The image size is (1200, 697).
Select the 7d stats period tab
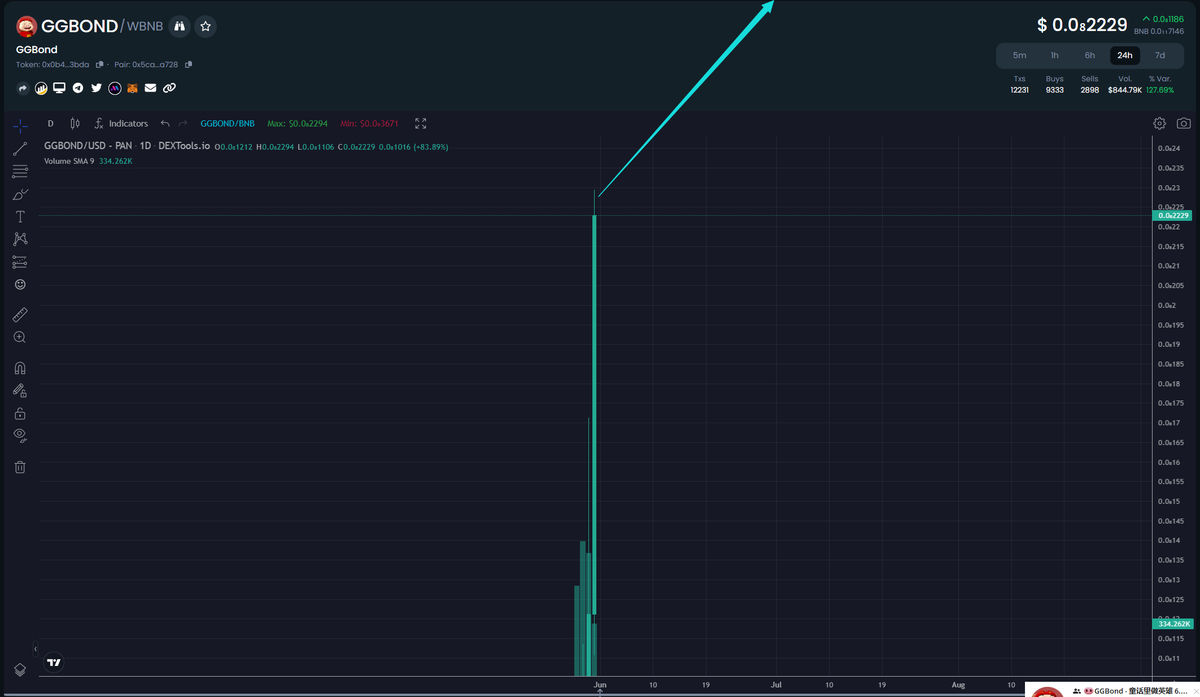point(1160,56)
